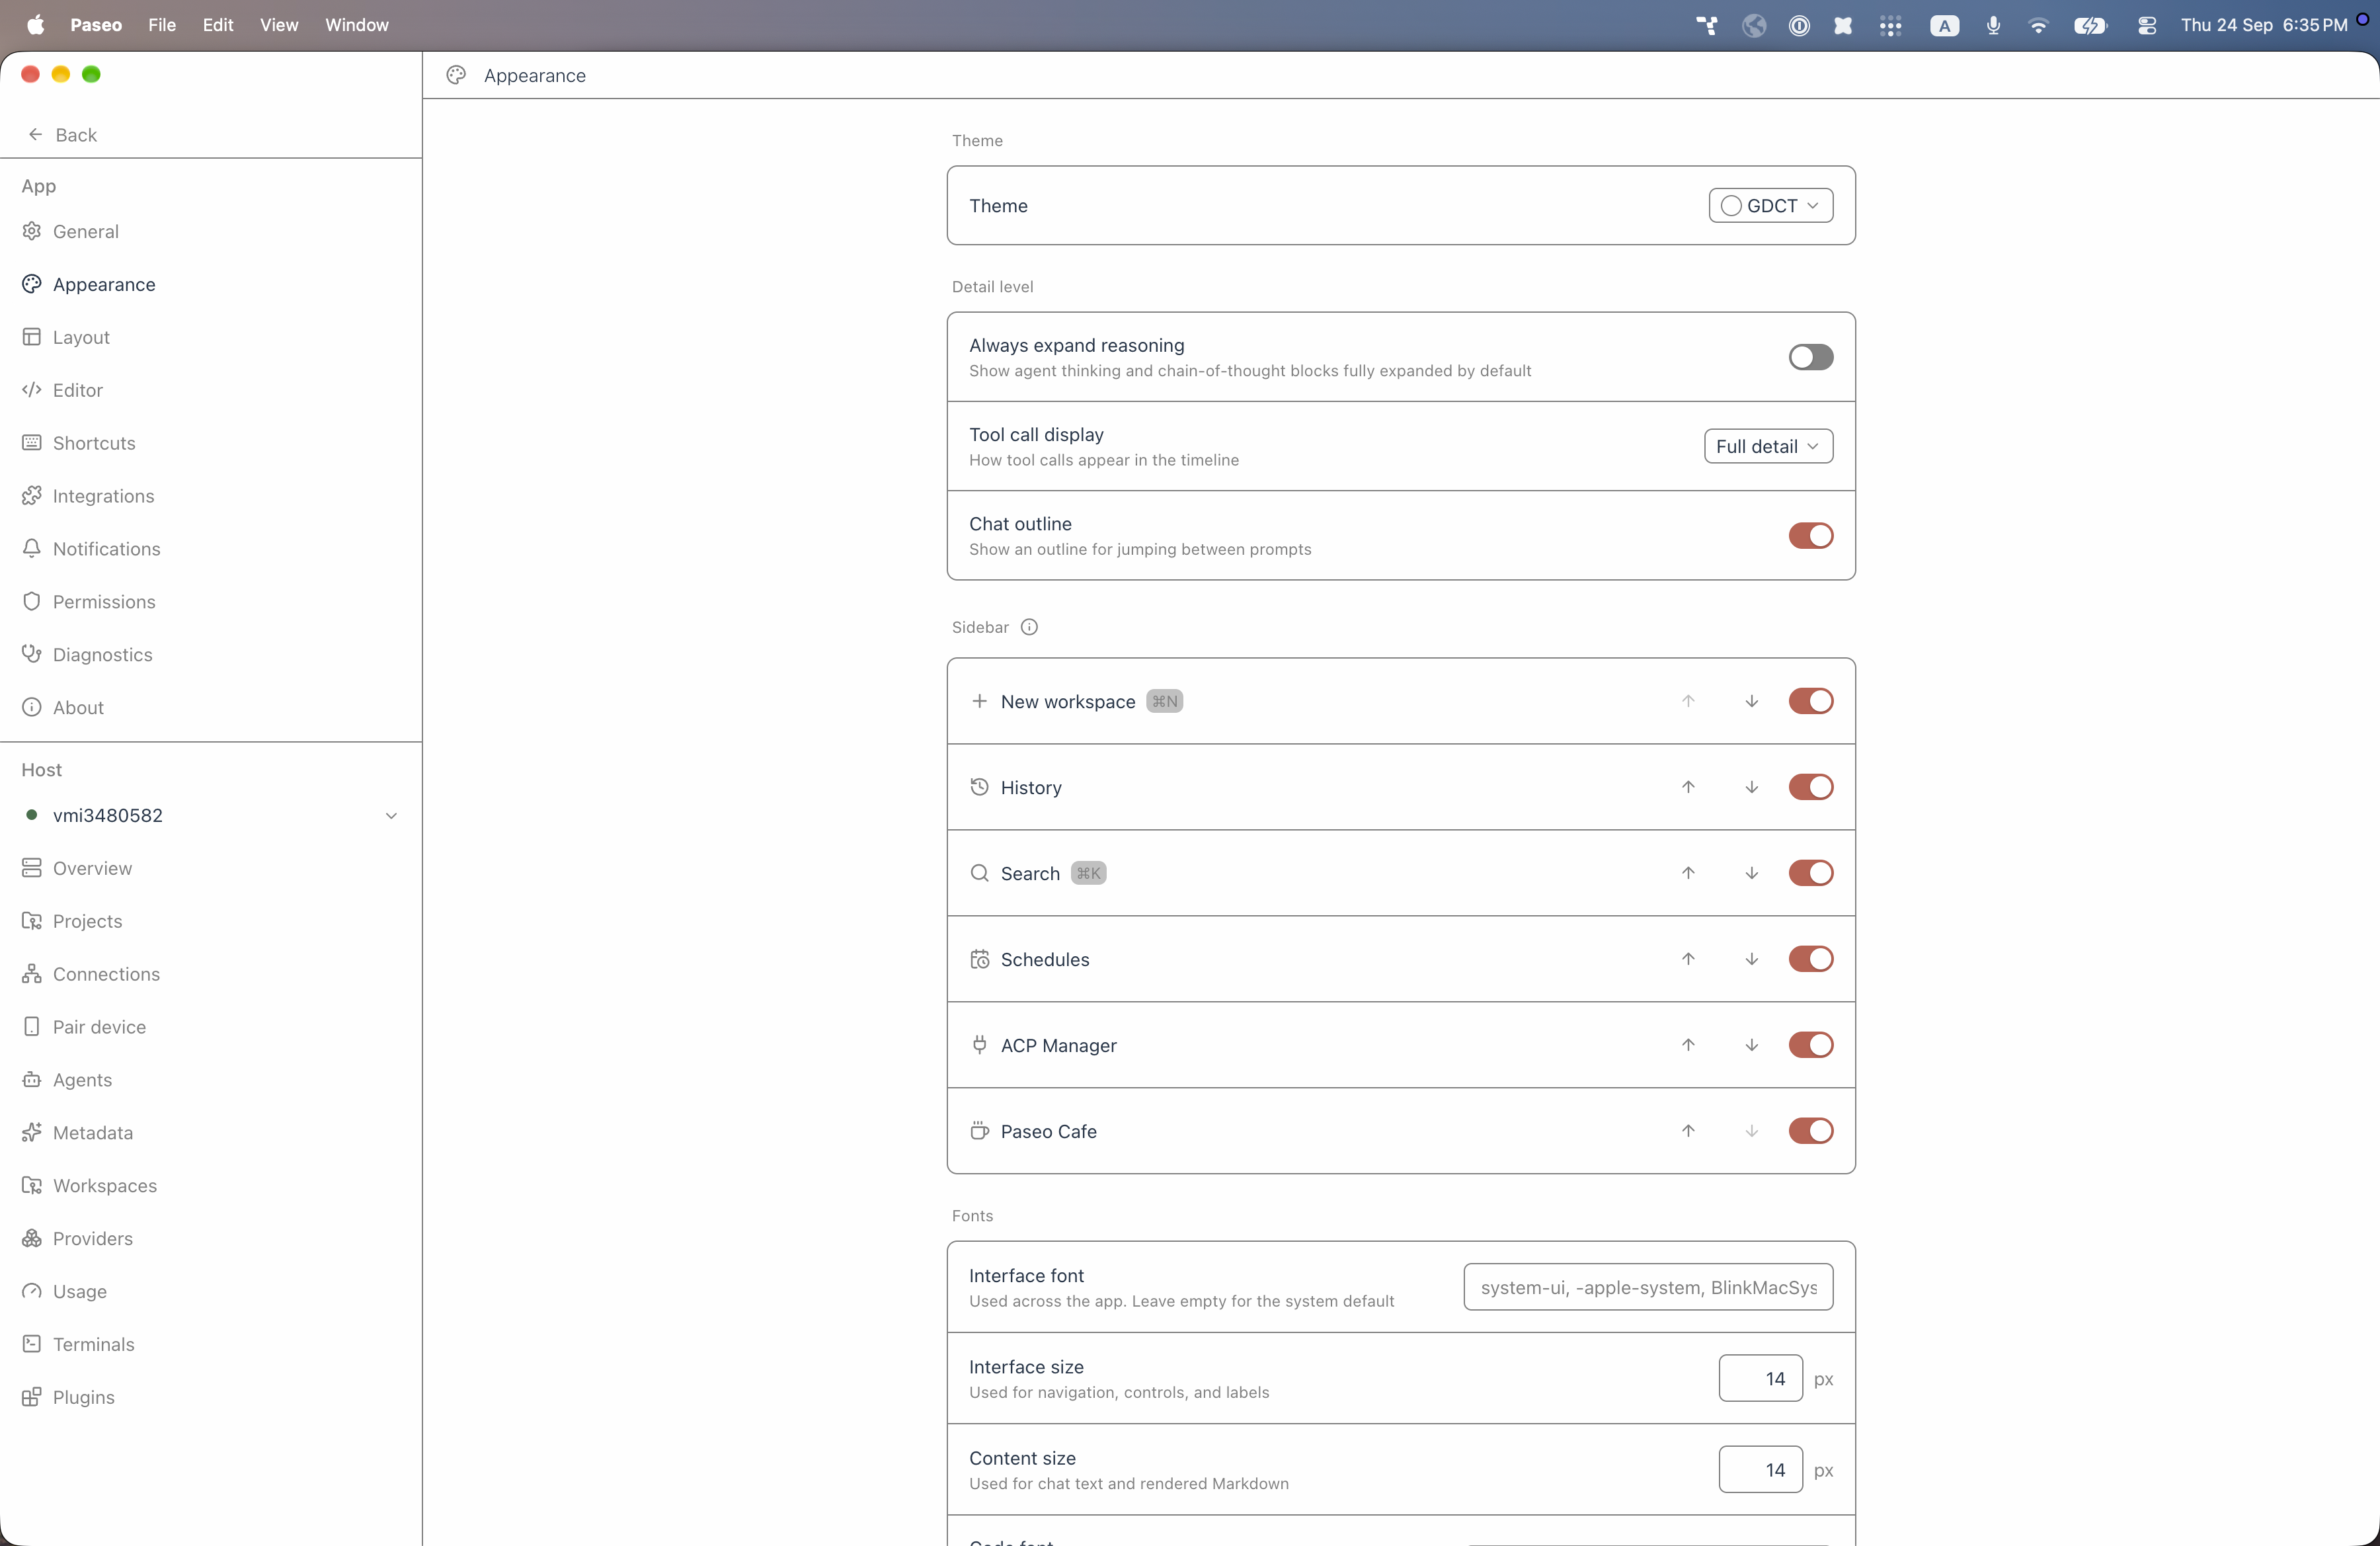Click the Back button
This screenshot has width=2380, height=1546.
point(62,134)
